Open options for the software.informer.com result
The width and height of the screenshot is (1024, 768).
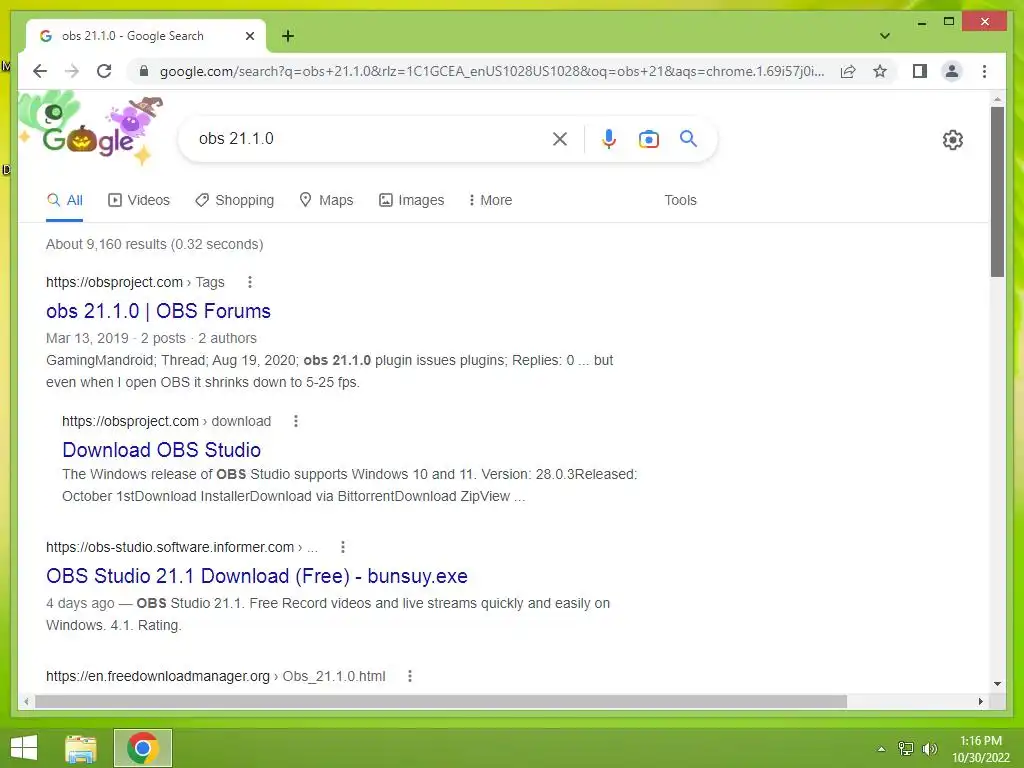343,547
